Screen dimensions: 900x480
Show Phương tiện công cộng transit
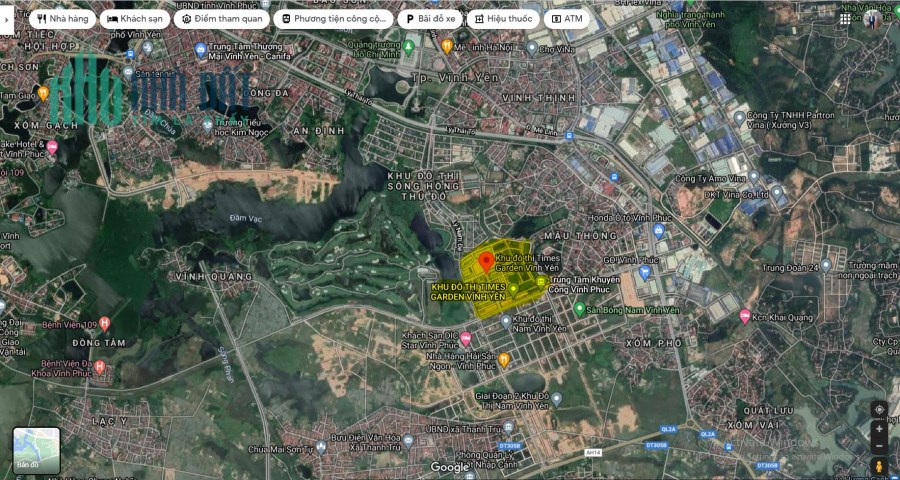click(333, 19)
